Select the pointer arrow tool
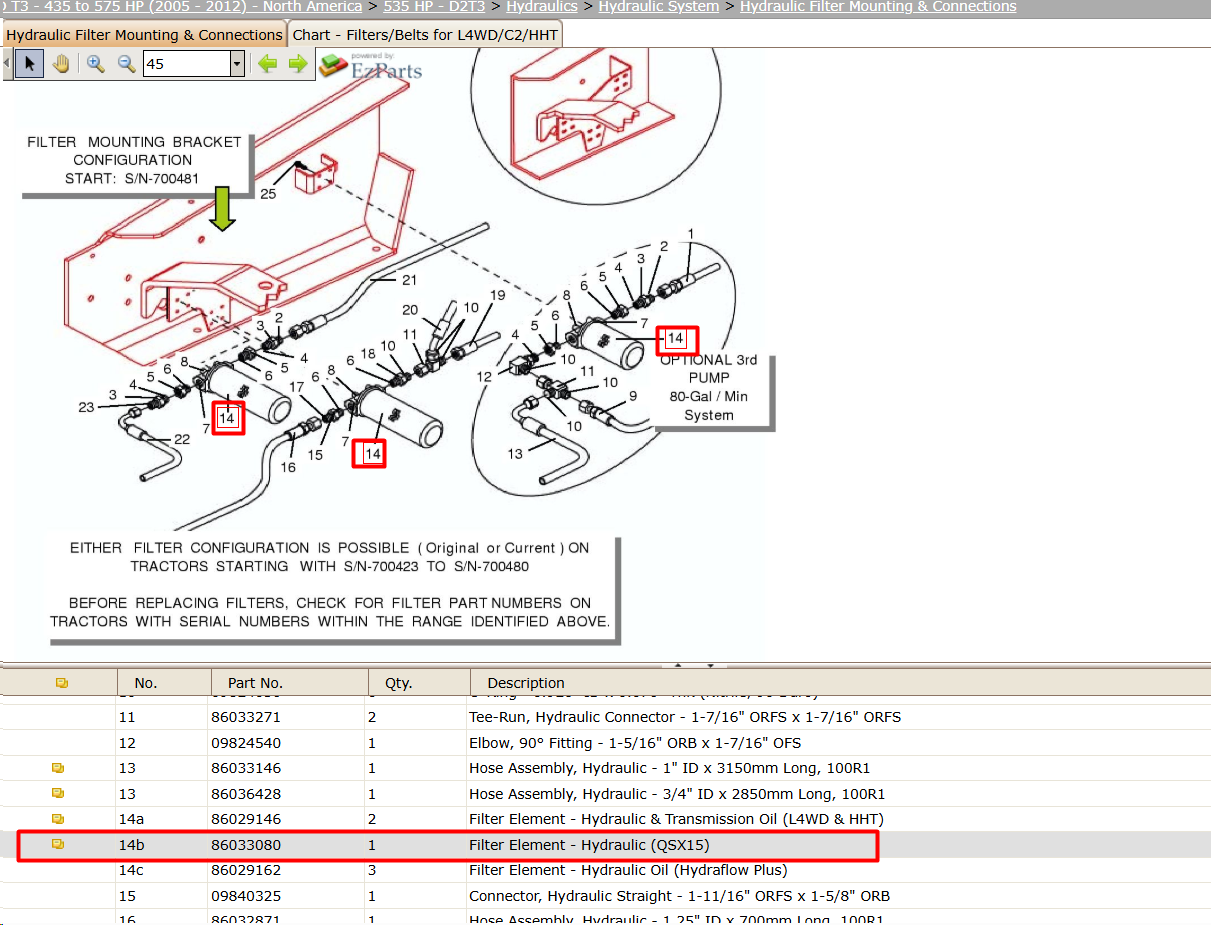This screenshot has width=1211, height=925. 29,64
